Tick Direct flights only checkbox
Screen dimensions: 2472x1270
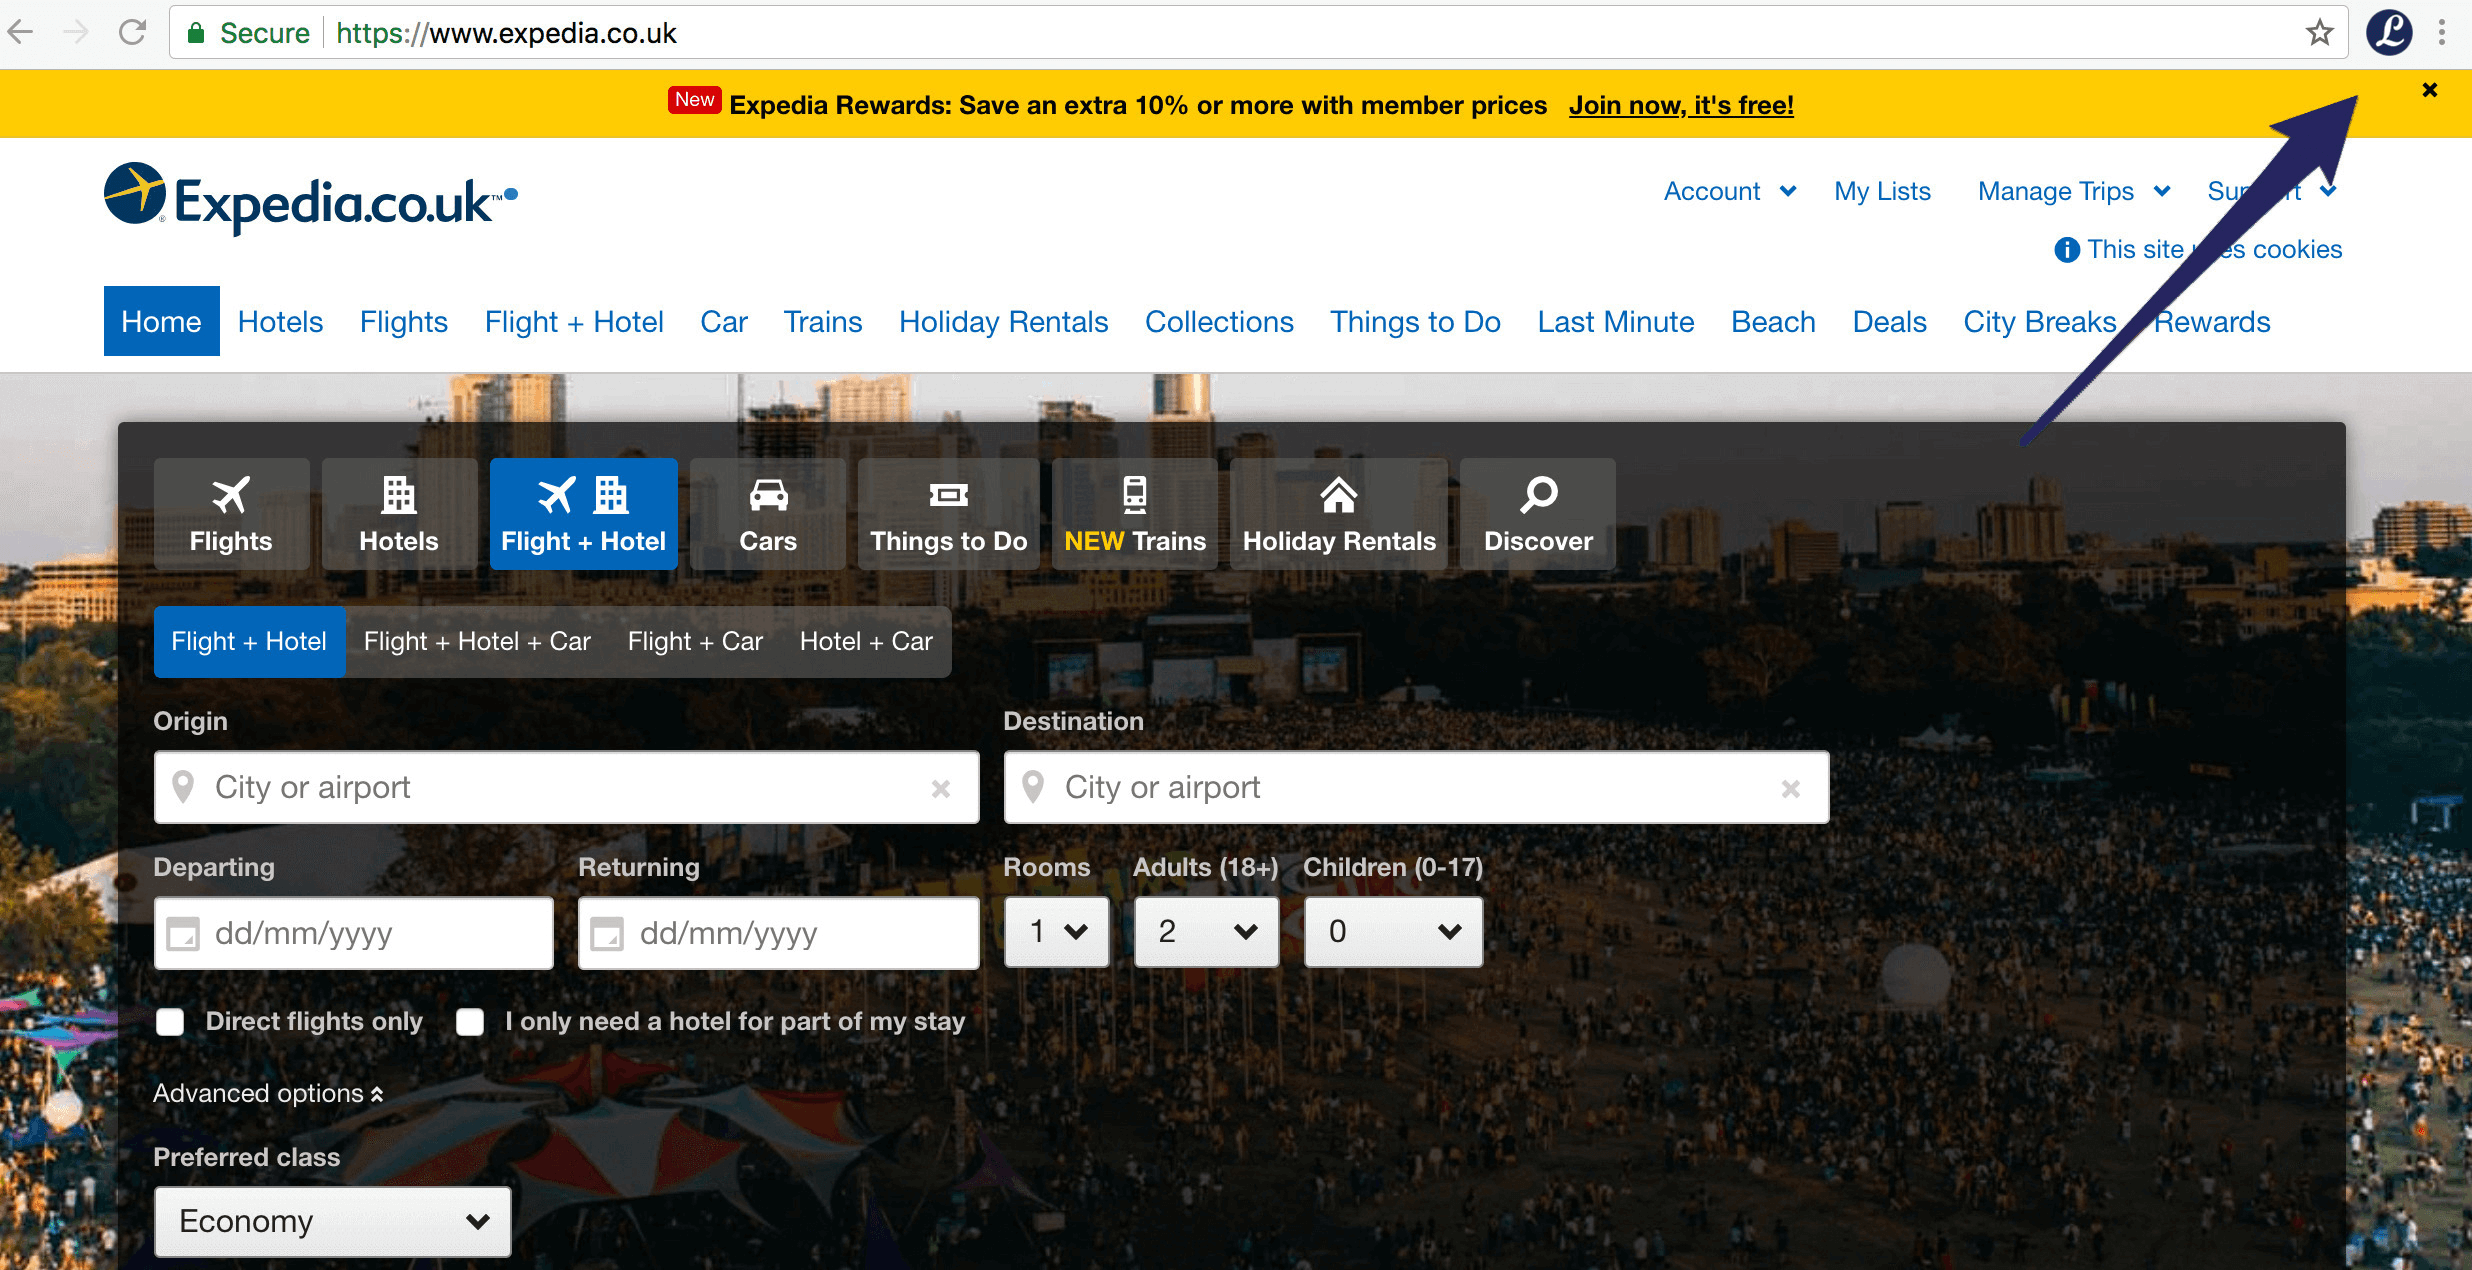170,1022
